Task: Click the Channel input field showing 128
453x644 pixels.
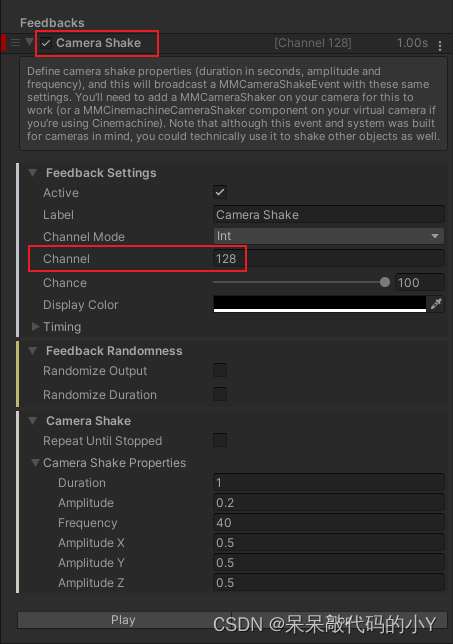Action: (x=329, y=259)
